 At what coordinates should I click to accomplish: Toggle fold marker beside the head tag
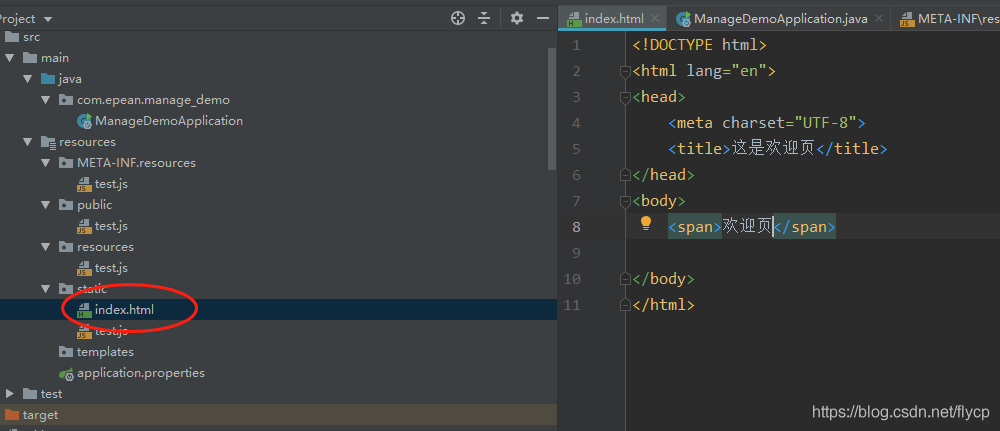coord(625,97)
